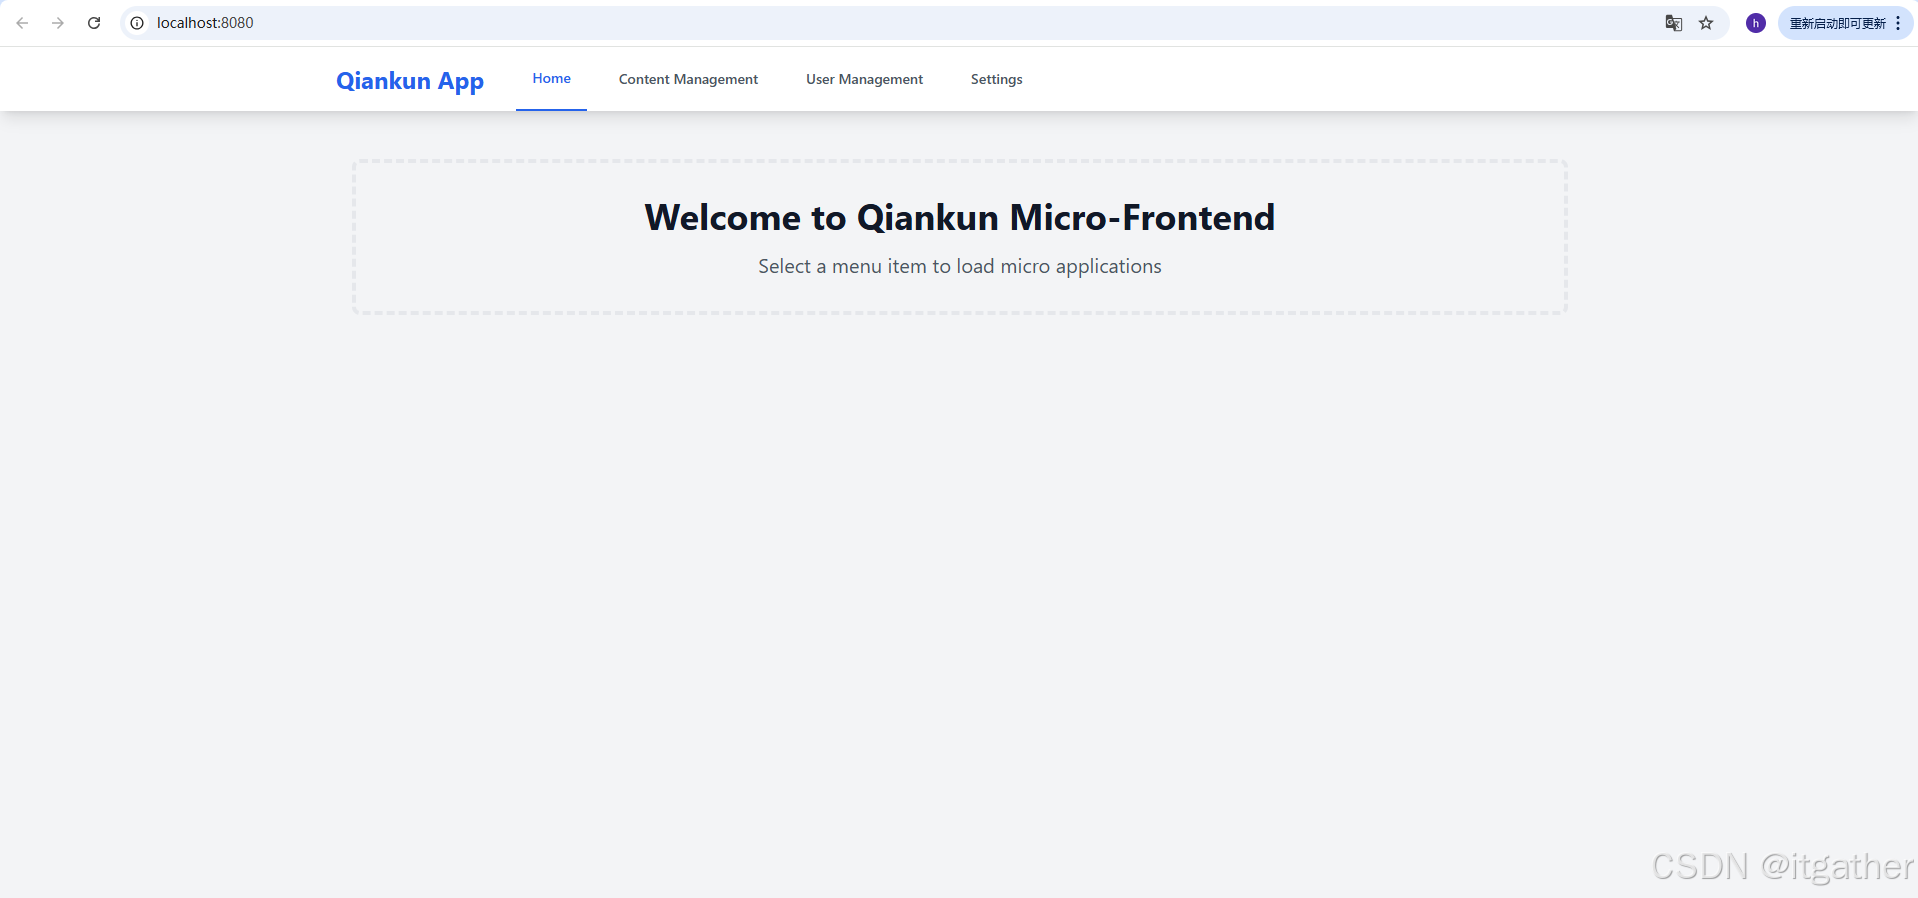The image size is (1918, 898).
Task: Click the browser forward arrow
Action: pyautogui.click(x=58, y=23)
